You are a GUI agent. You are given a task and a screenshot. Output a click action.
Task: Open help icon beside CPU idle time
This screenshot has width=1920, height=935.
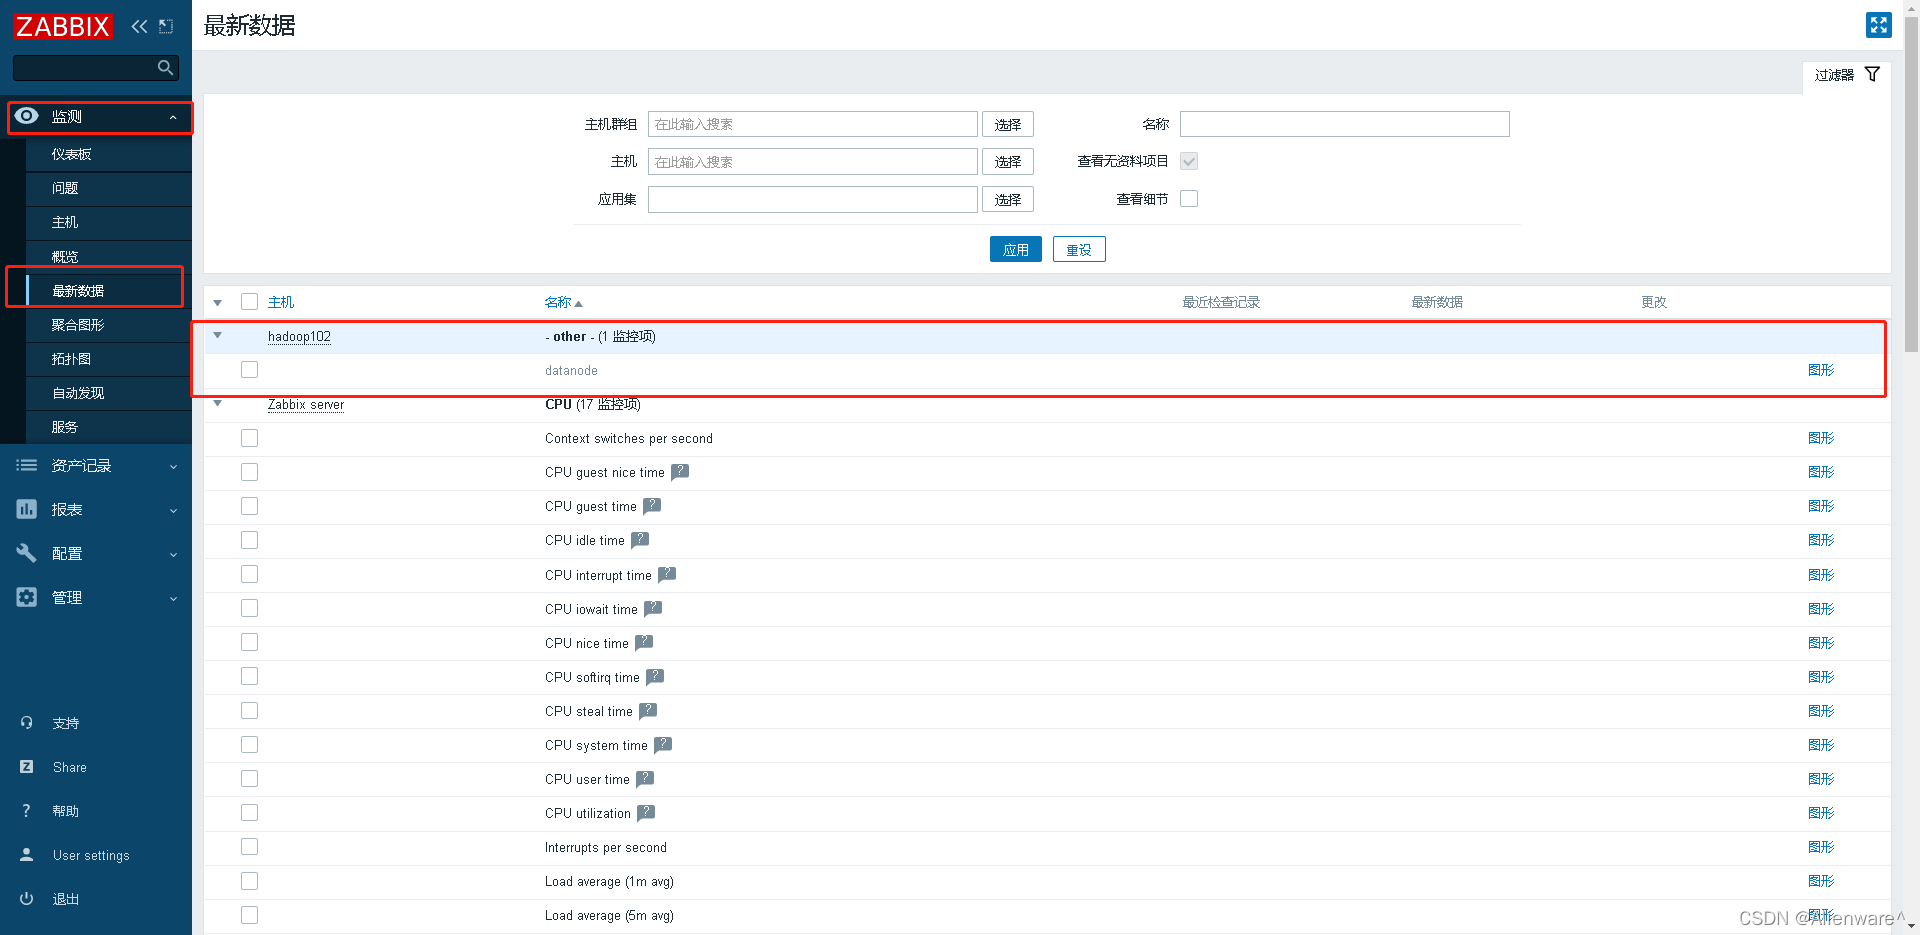point(640,539)
